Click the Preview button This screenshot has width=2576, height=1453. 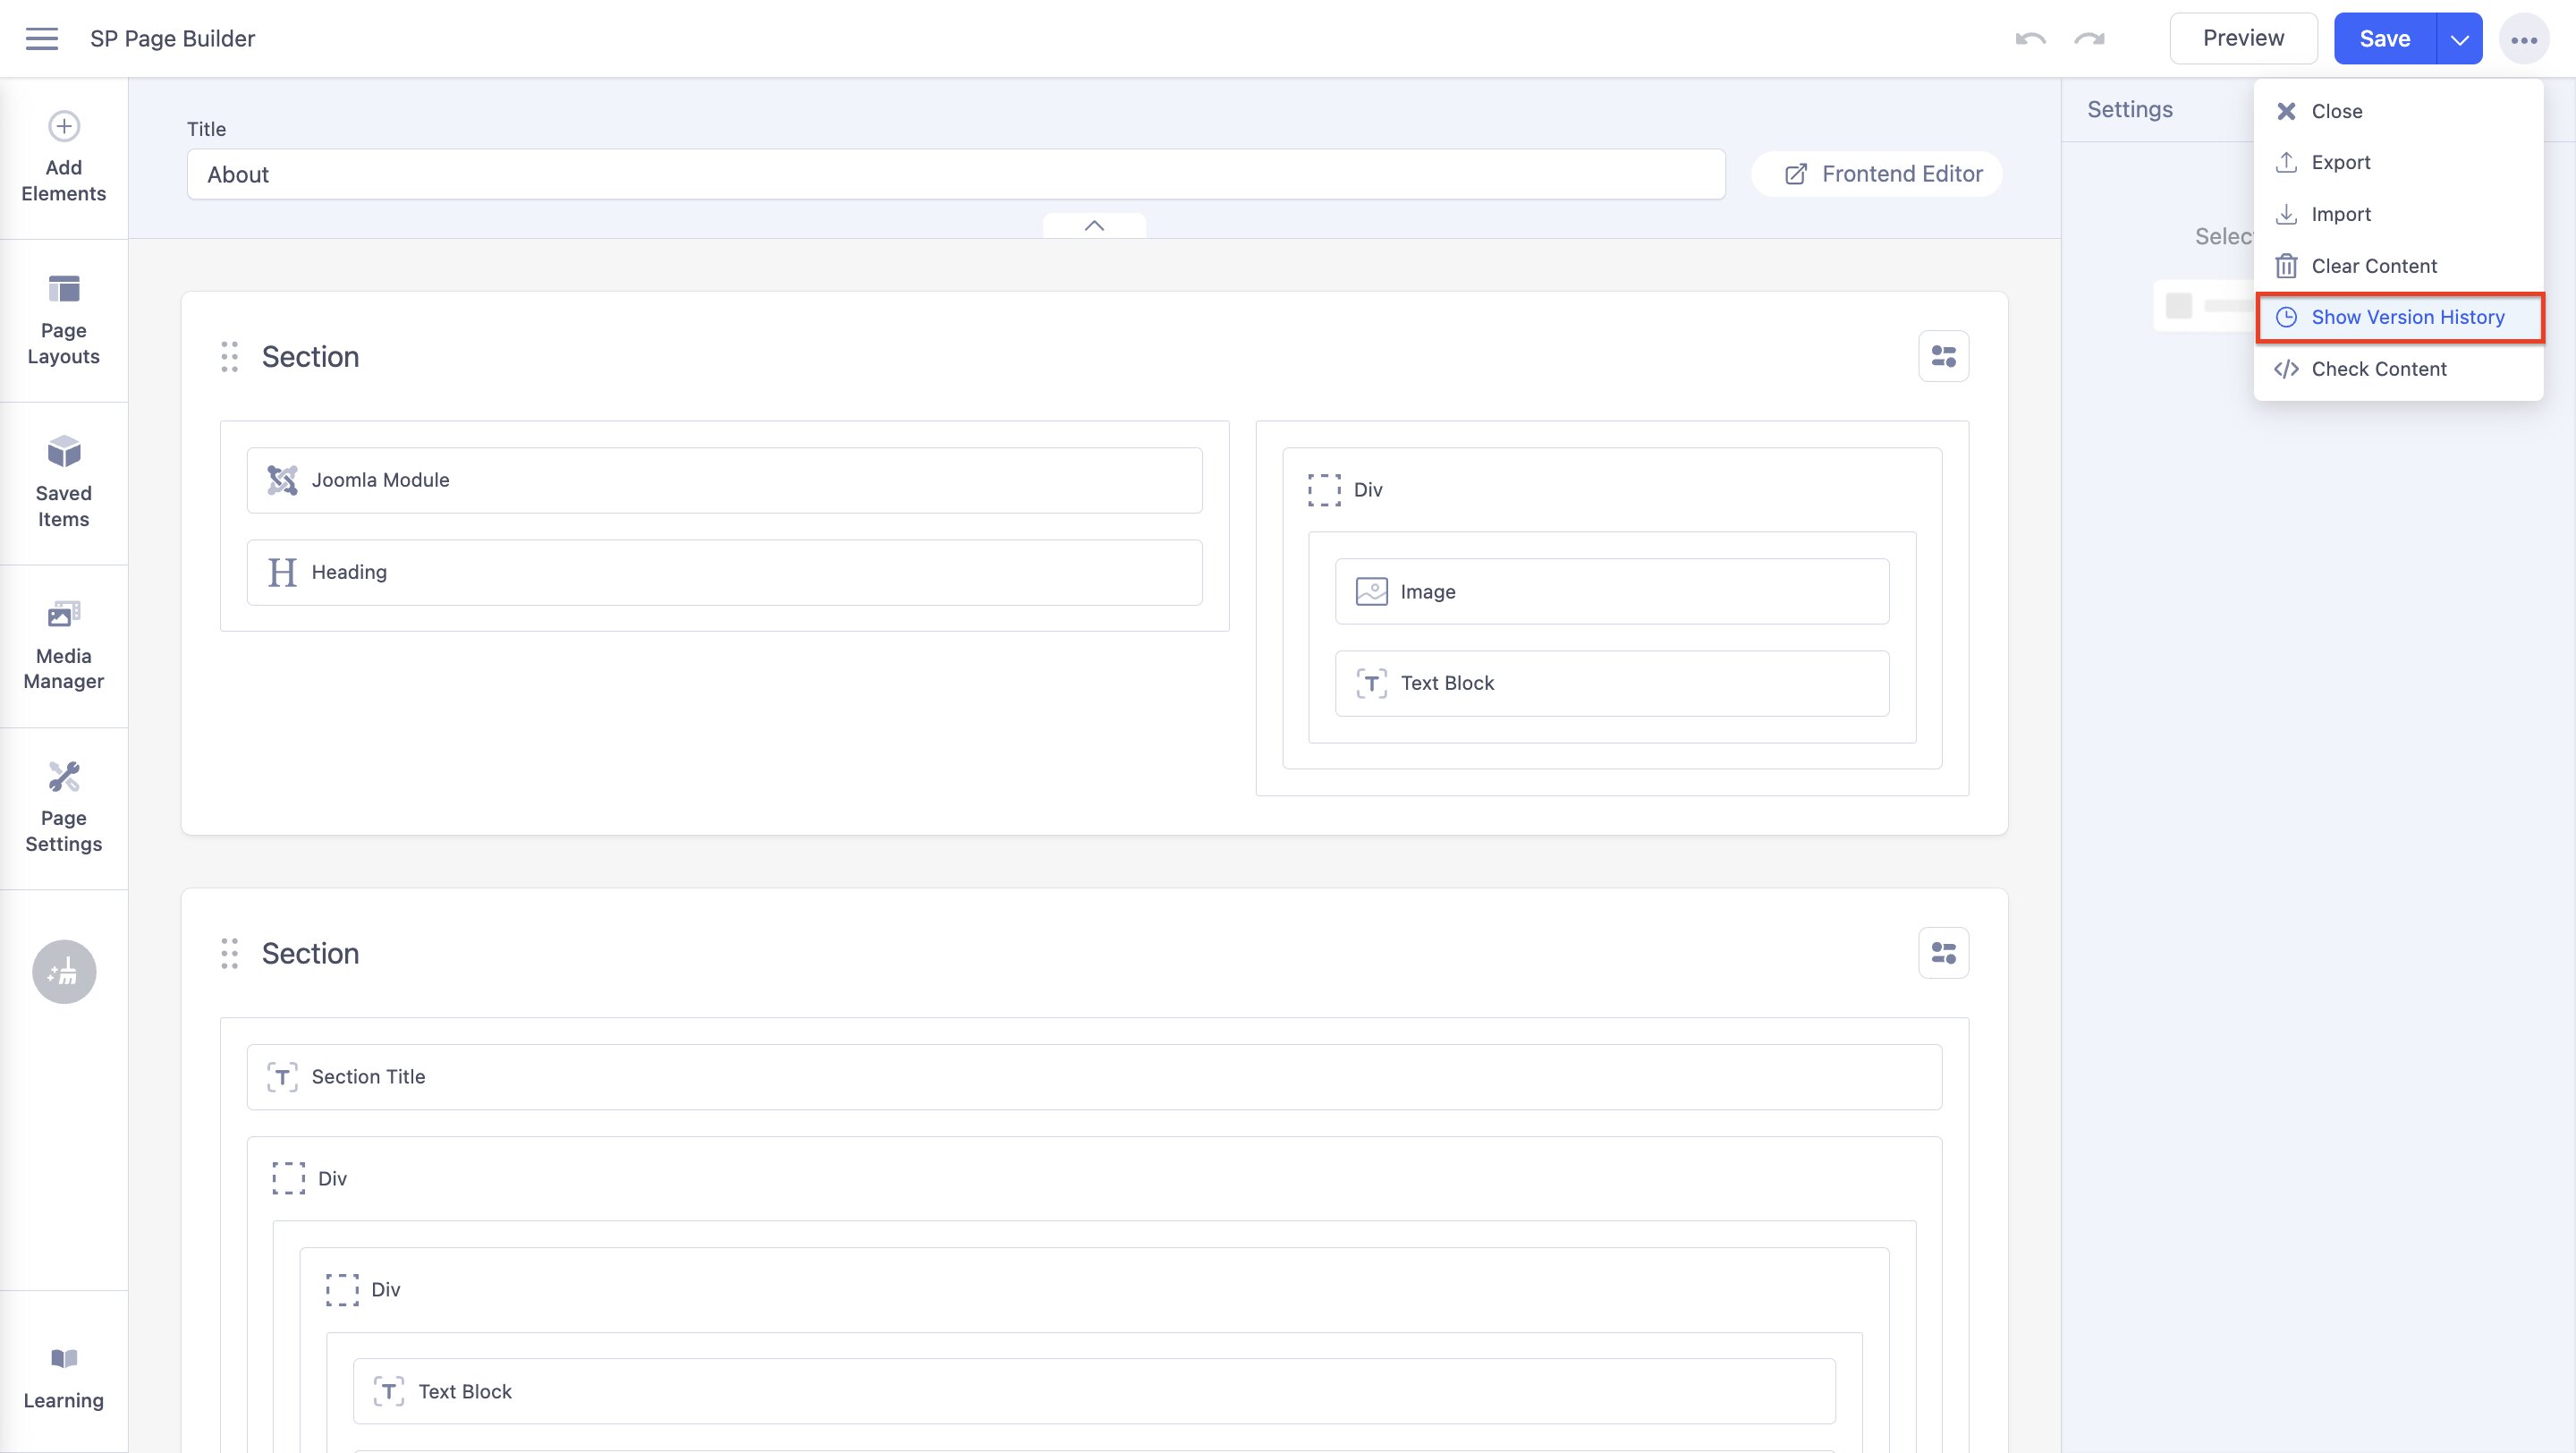coord(2242,39)
